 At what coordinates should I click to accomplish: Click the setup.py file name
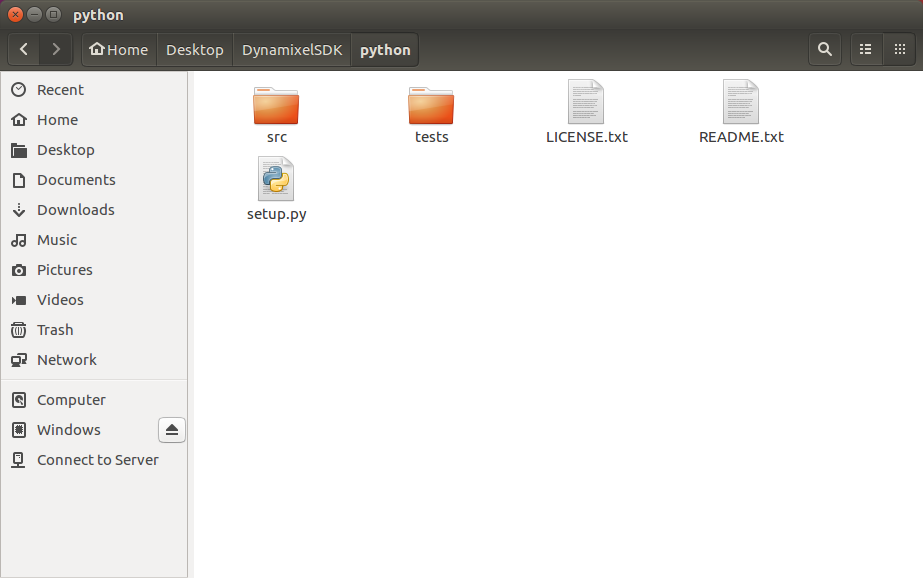click(x=277, y=214)
